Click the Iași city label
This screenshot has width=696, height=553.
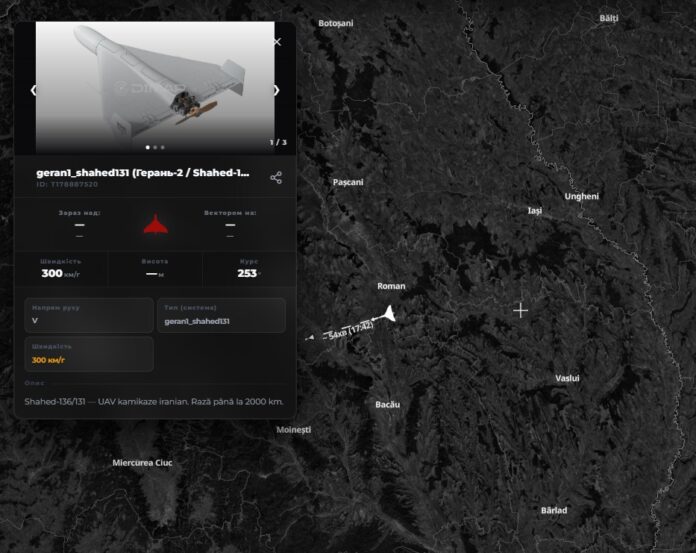pos(535,211)
